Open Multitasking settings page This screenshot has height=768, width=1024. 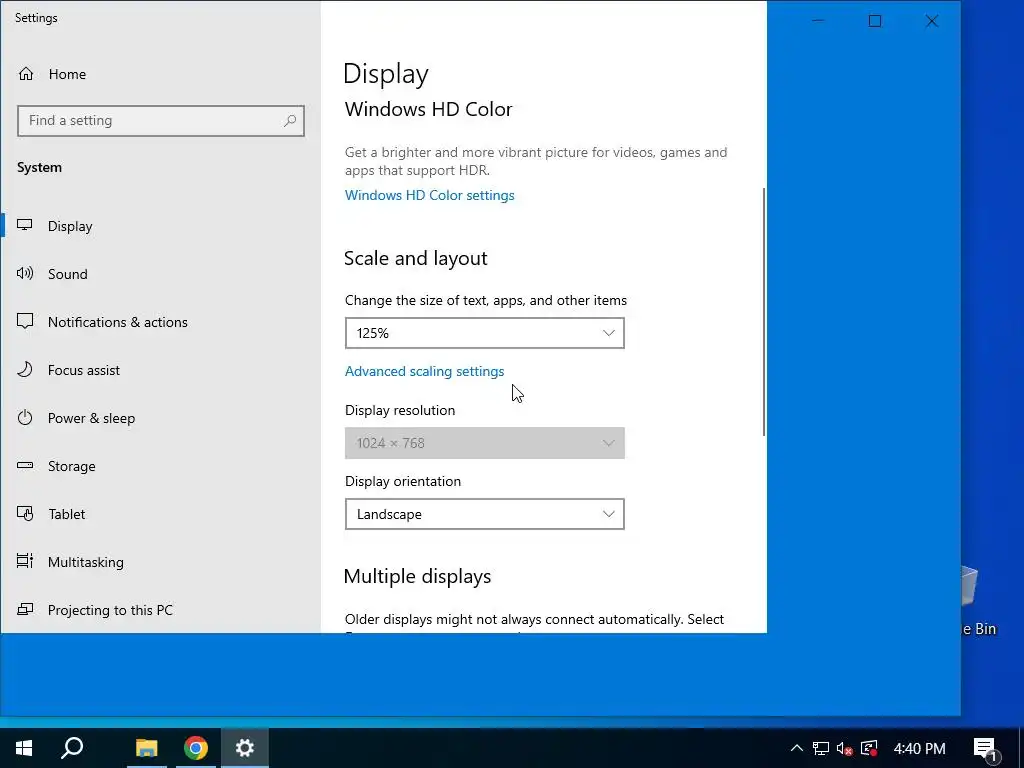(x=161, y=562)
